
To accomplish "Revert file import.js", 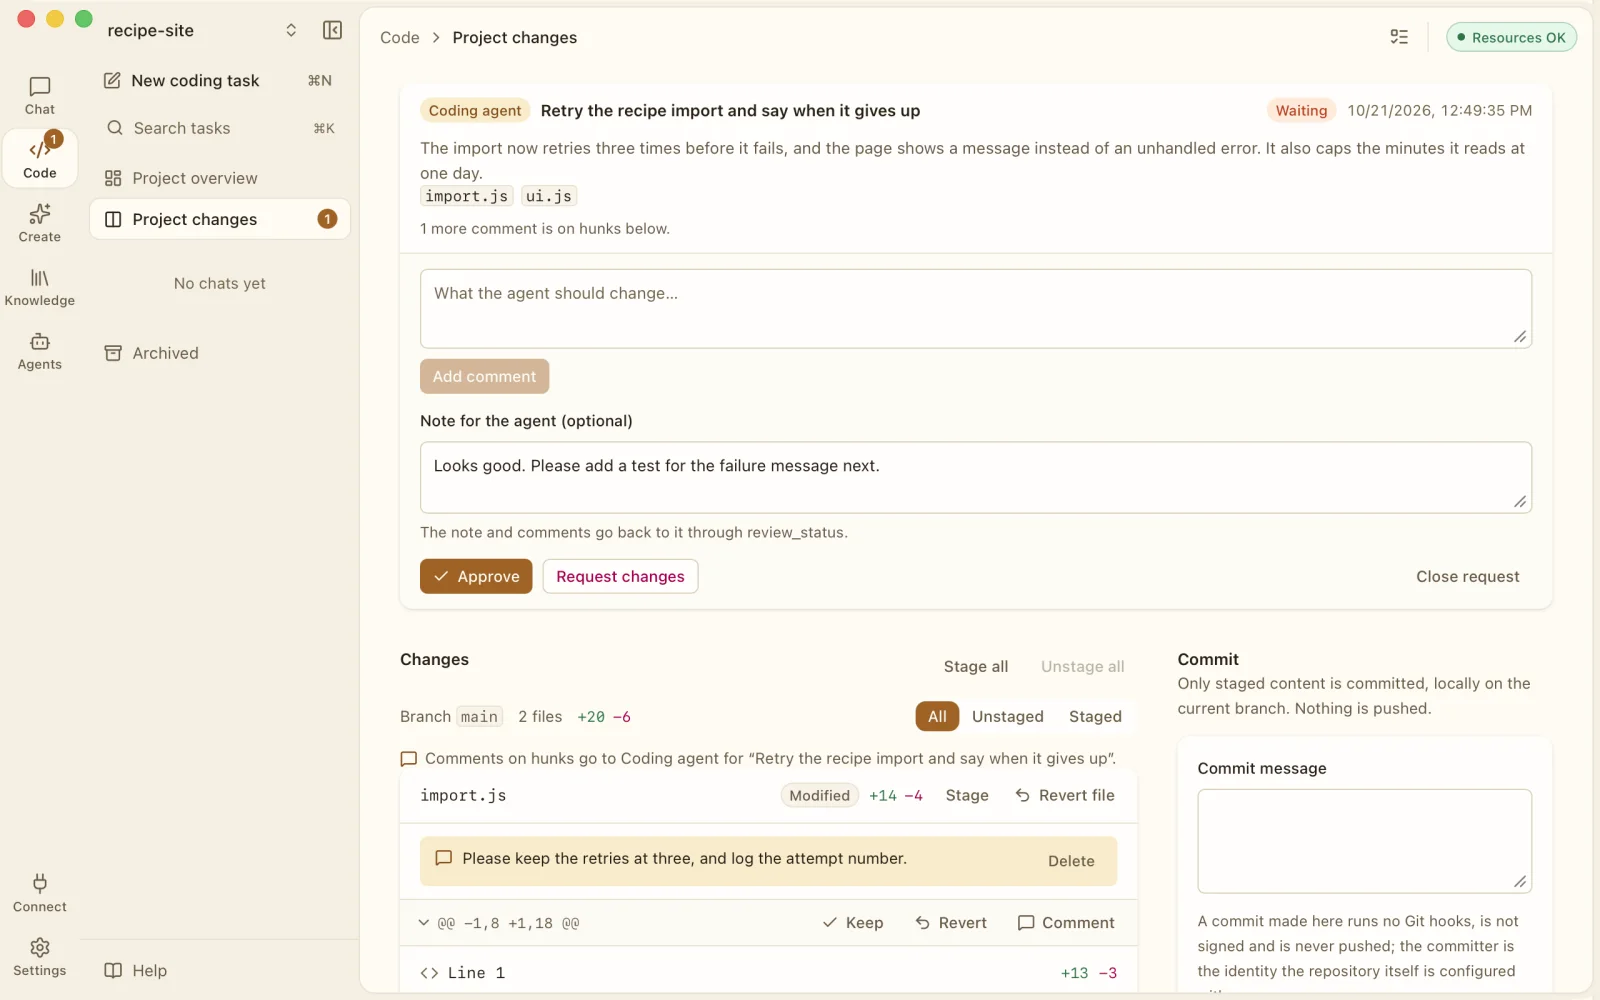I will [1065, 795].
